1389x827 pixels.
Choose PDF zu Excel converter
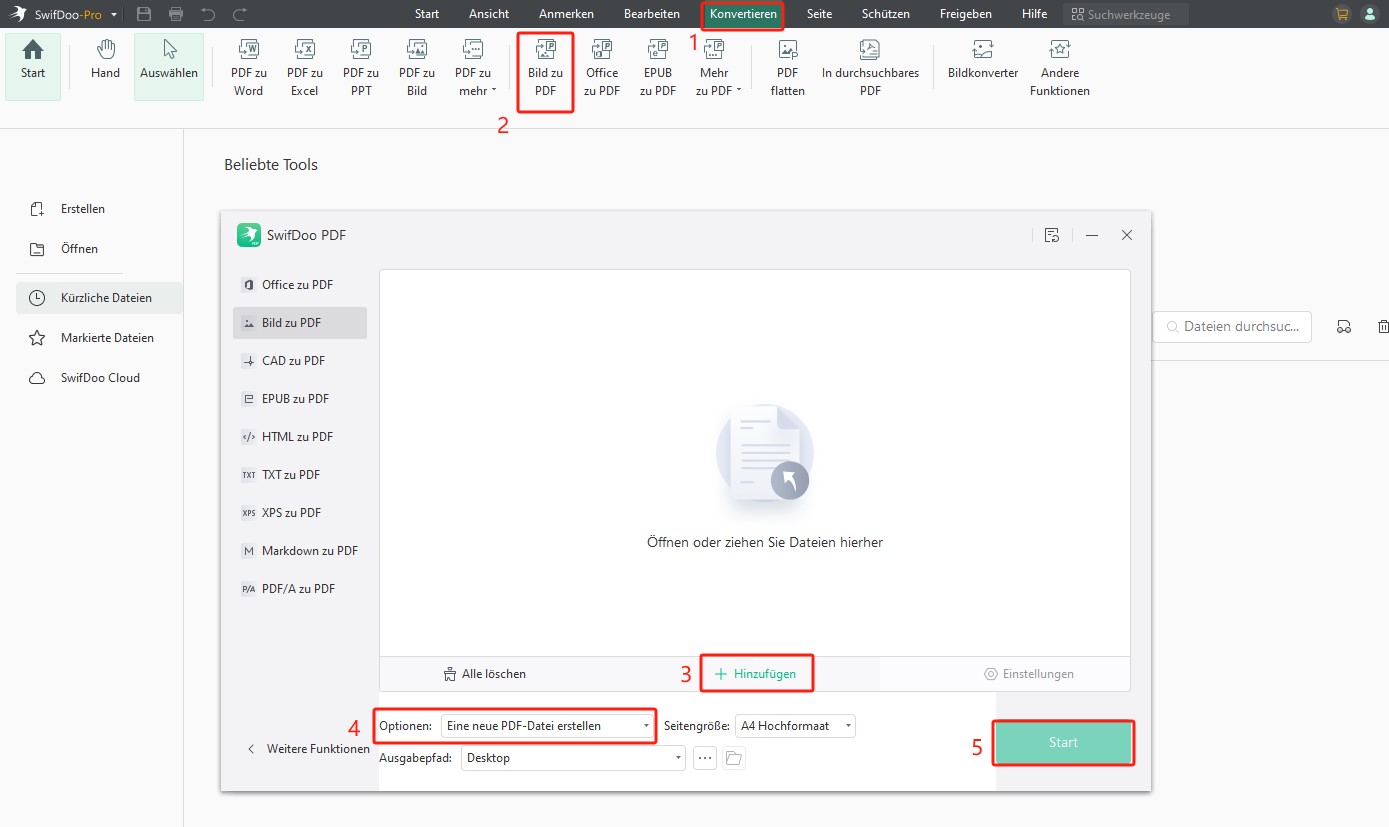304,66
